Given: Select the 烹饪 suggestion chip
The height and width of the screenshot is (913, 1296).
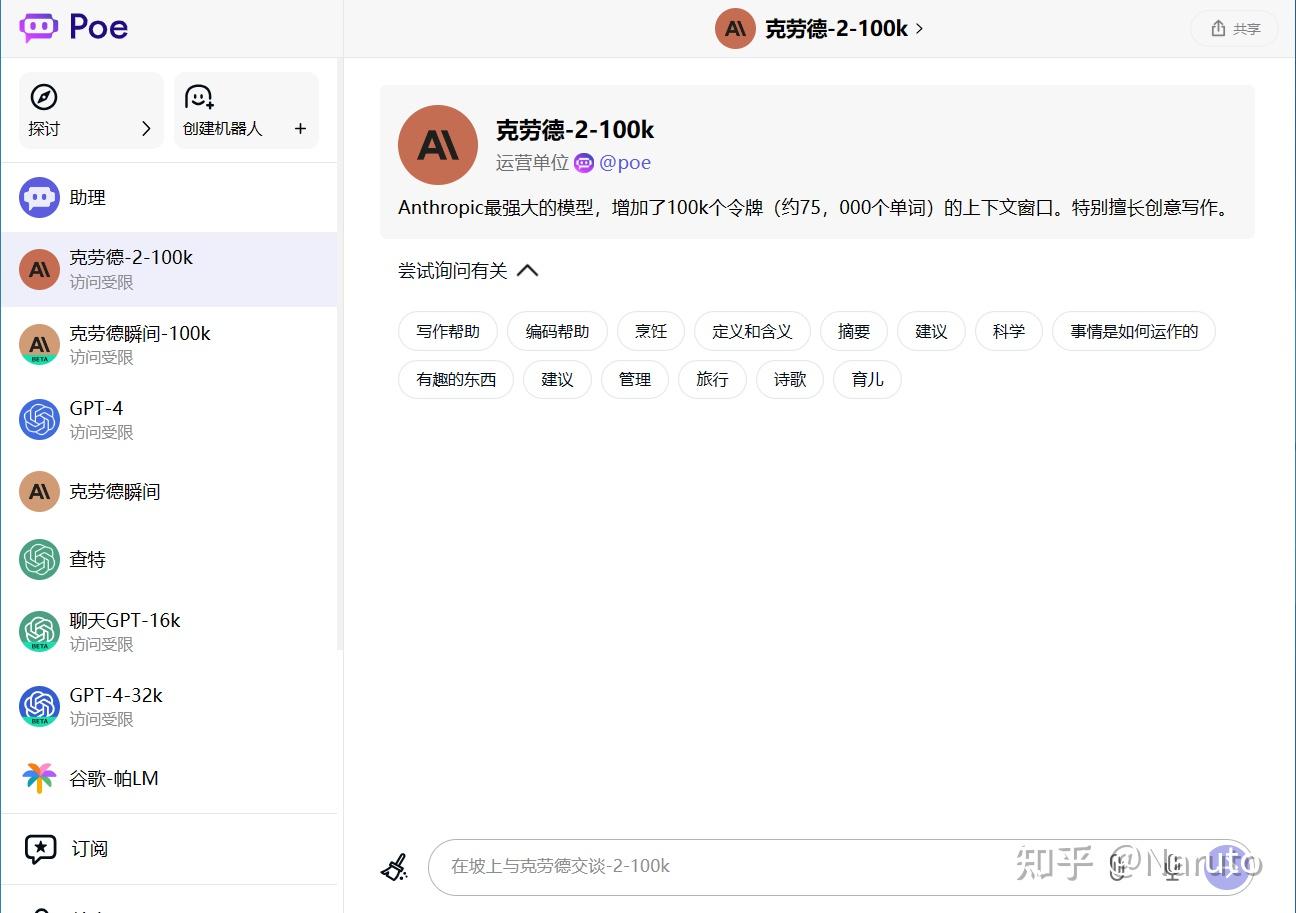Looking at the screenshot, I should [x=651, y=331].
